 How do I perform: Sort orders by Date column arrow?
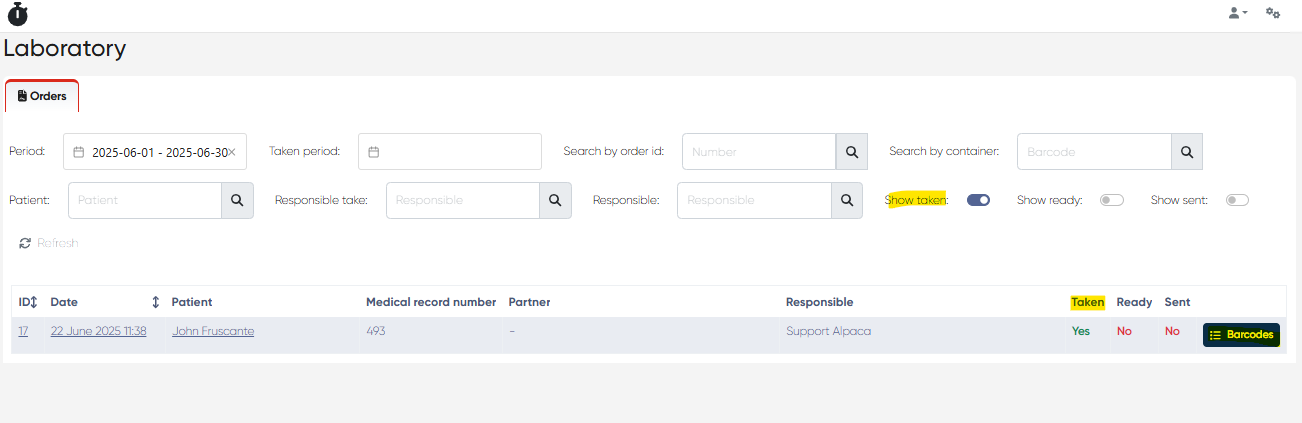coord(155,302)
